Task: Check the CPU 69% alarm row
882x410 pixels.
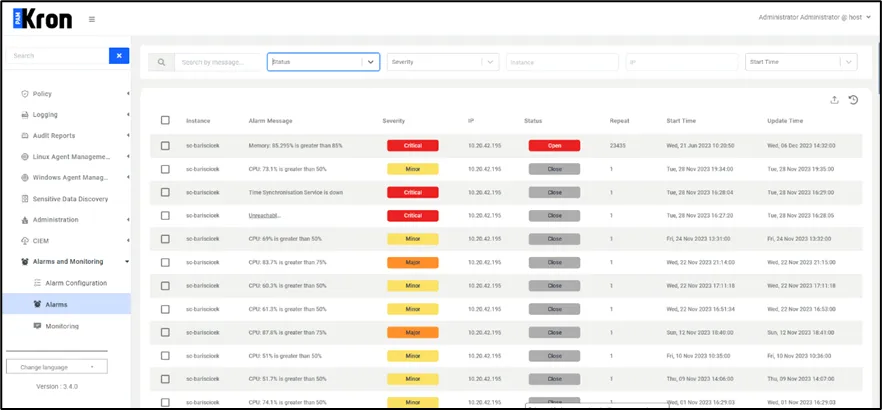Action: [x=165, y=239]
